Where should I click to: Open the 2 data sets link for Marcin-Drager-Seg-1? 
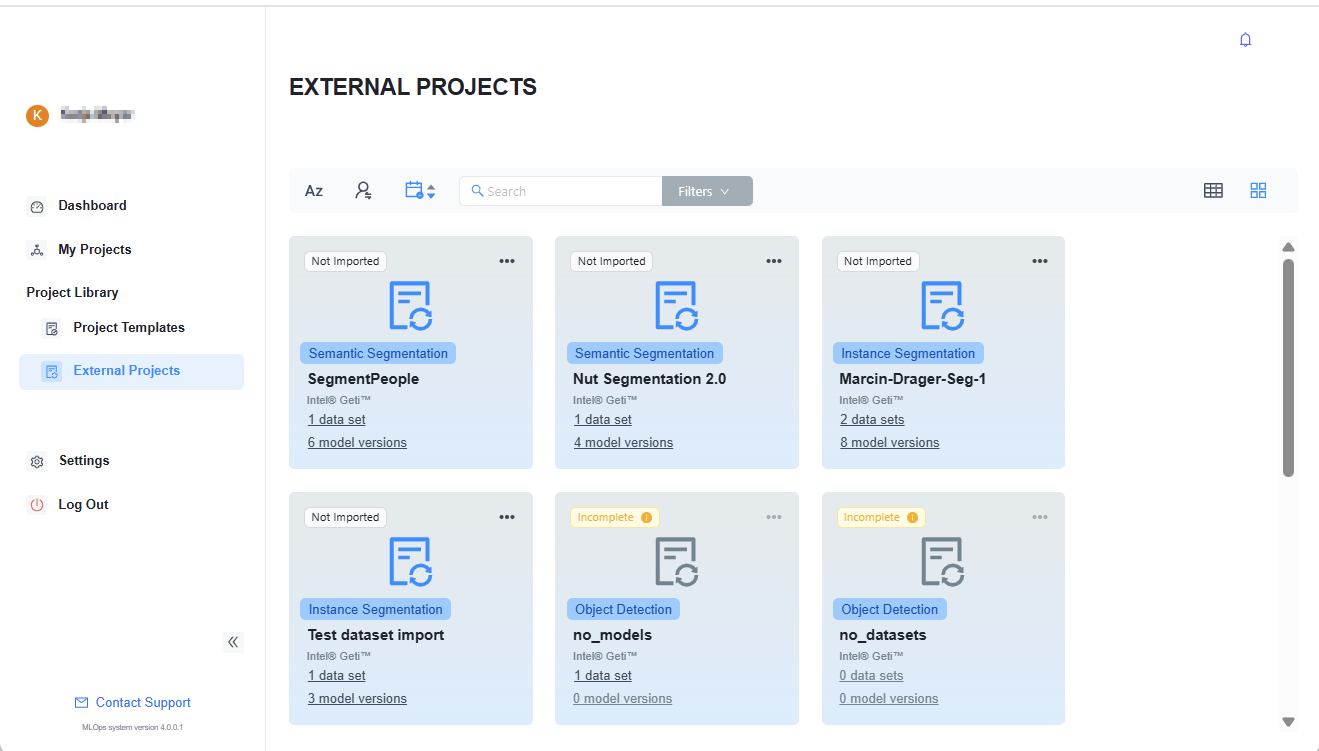click(871, 419)
